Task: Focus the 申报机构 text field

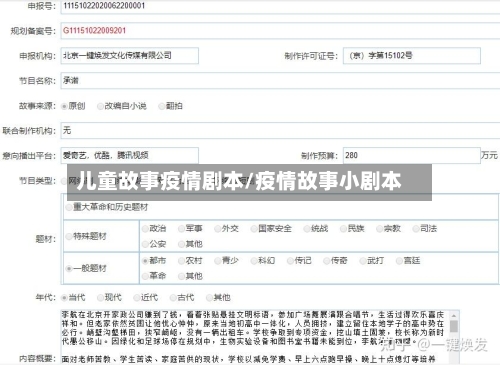Action: [130, 56]
